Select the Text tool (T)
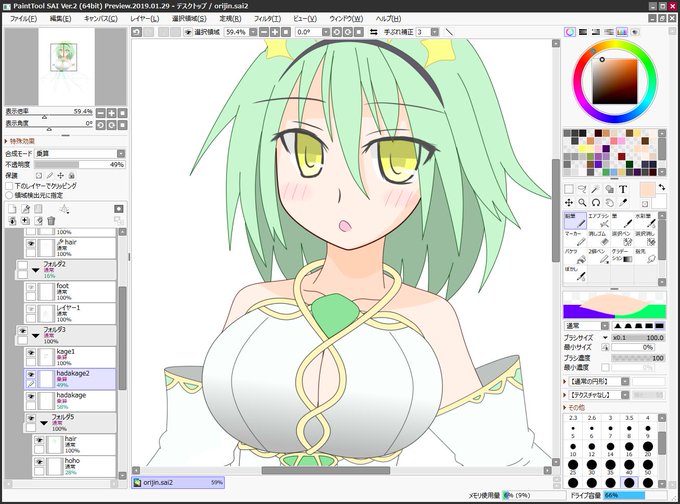The height and width of the screenshot is (504, 680). pos(623,189)
